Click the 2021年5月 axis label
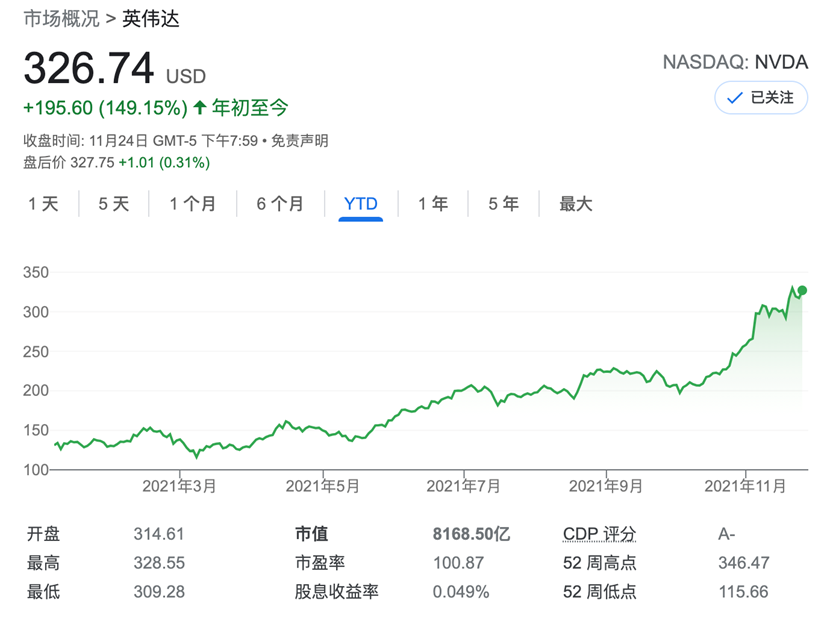The width and height of the screenshot is (830, 618). tap(322, 486)
